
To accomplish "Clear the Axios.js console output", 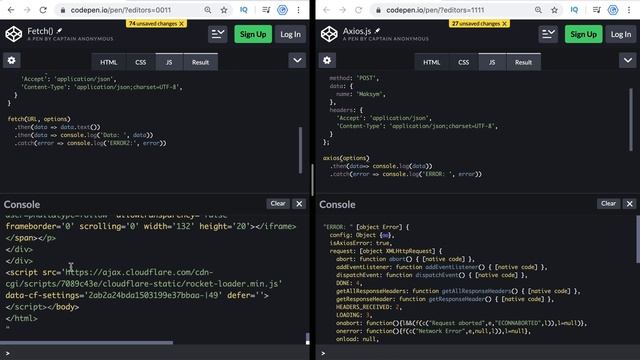I will tap(608, 204).
